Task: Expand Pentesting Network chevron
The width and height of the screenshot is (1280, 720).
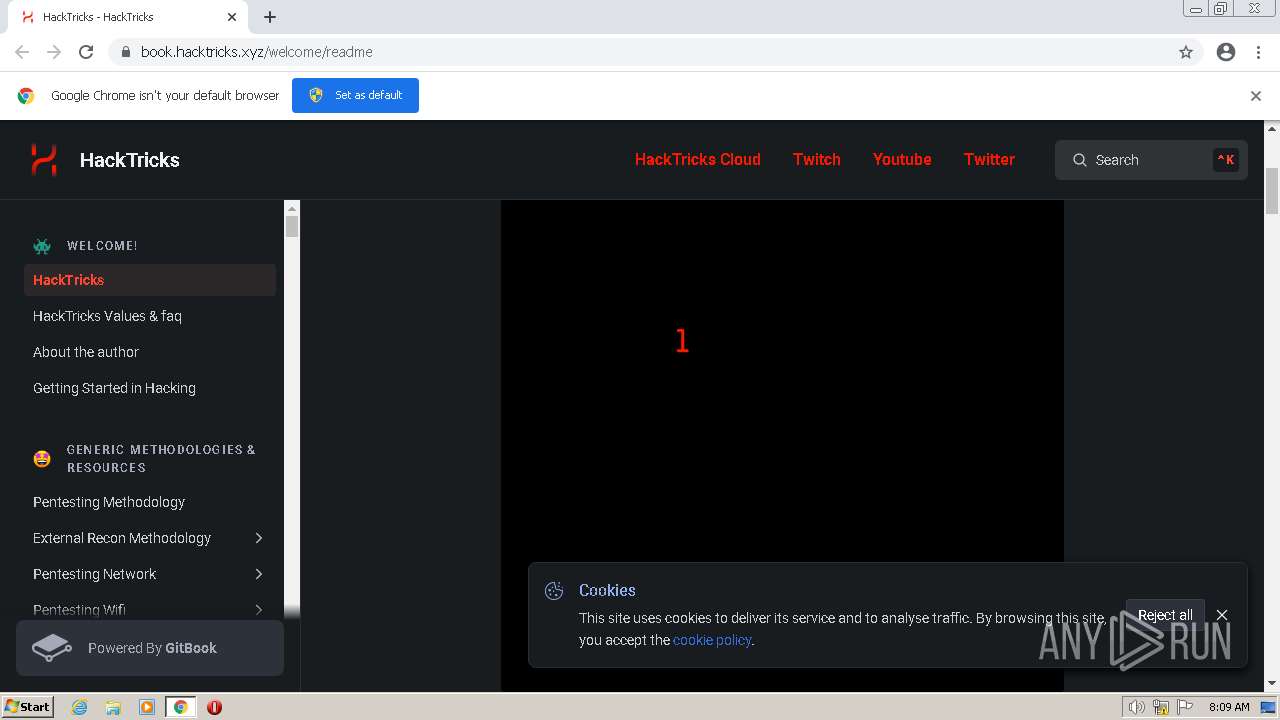Action: (x=259, y=574)
